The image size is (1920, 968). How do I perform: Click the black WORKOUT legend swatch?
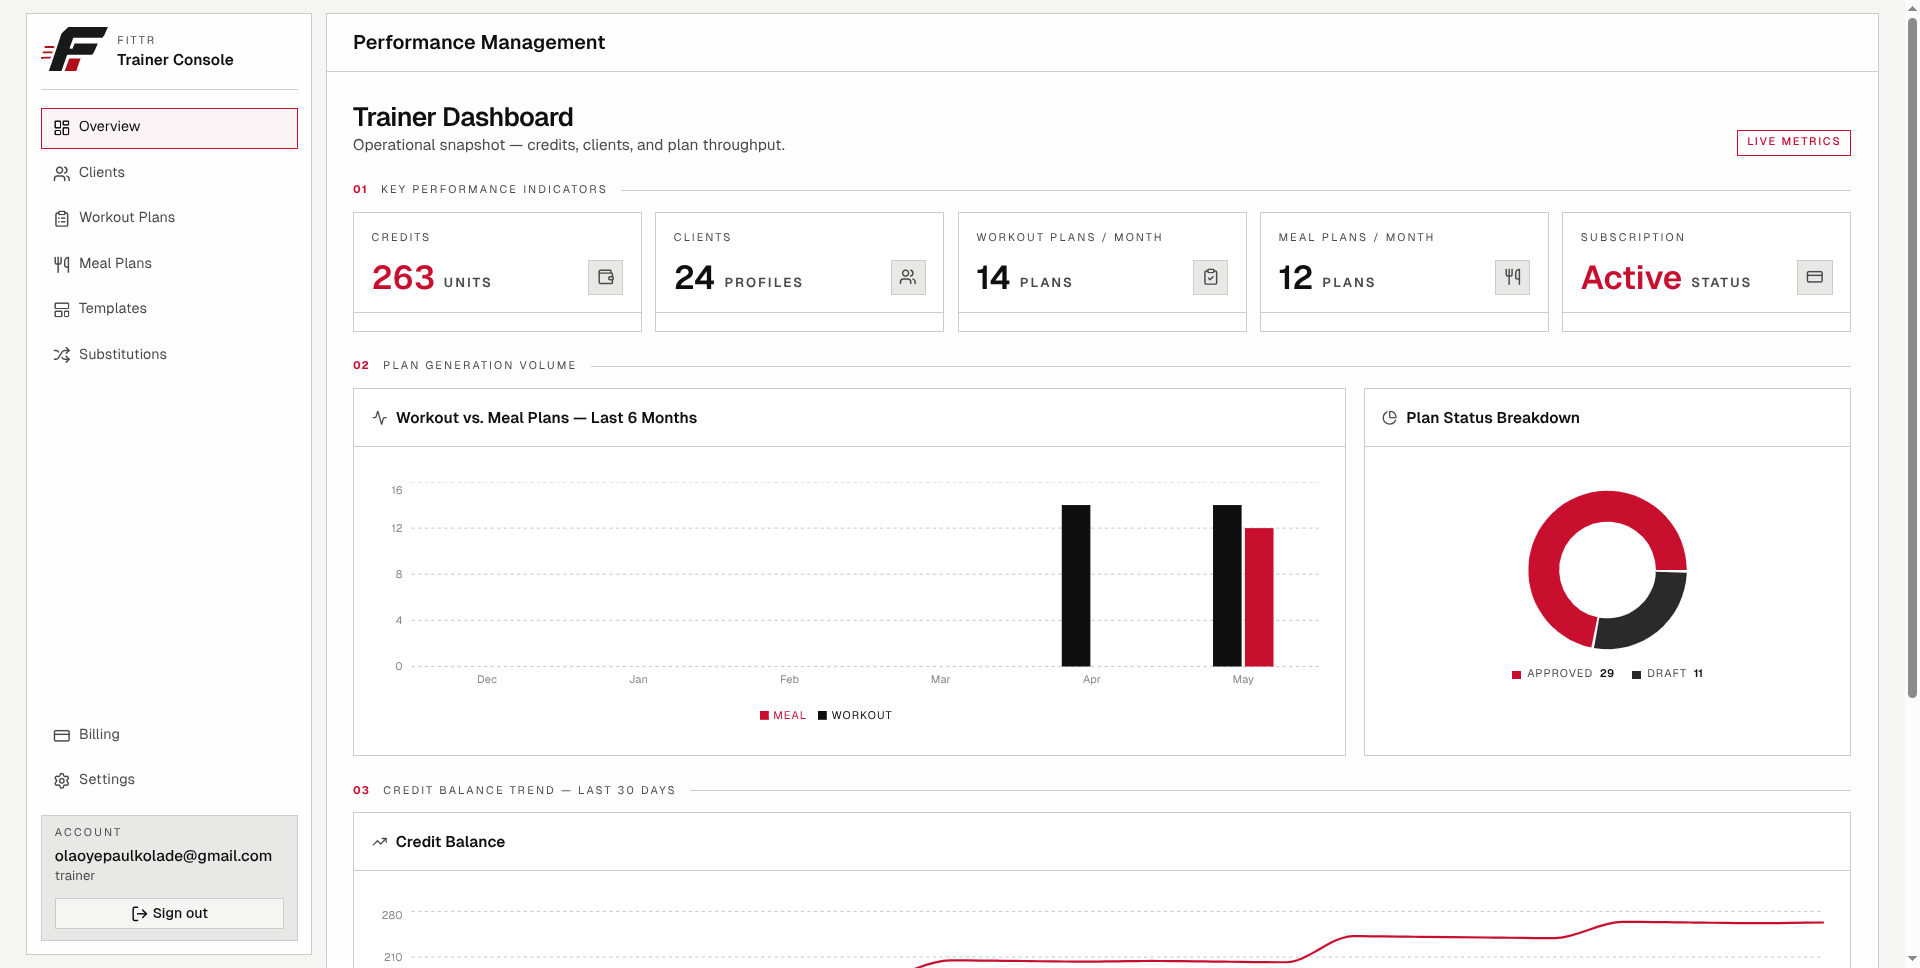(x=823, y=716)
